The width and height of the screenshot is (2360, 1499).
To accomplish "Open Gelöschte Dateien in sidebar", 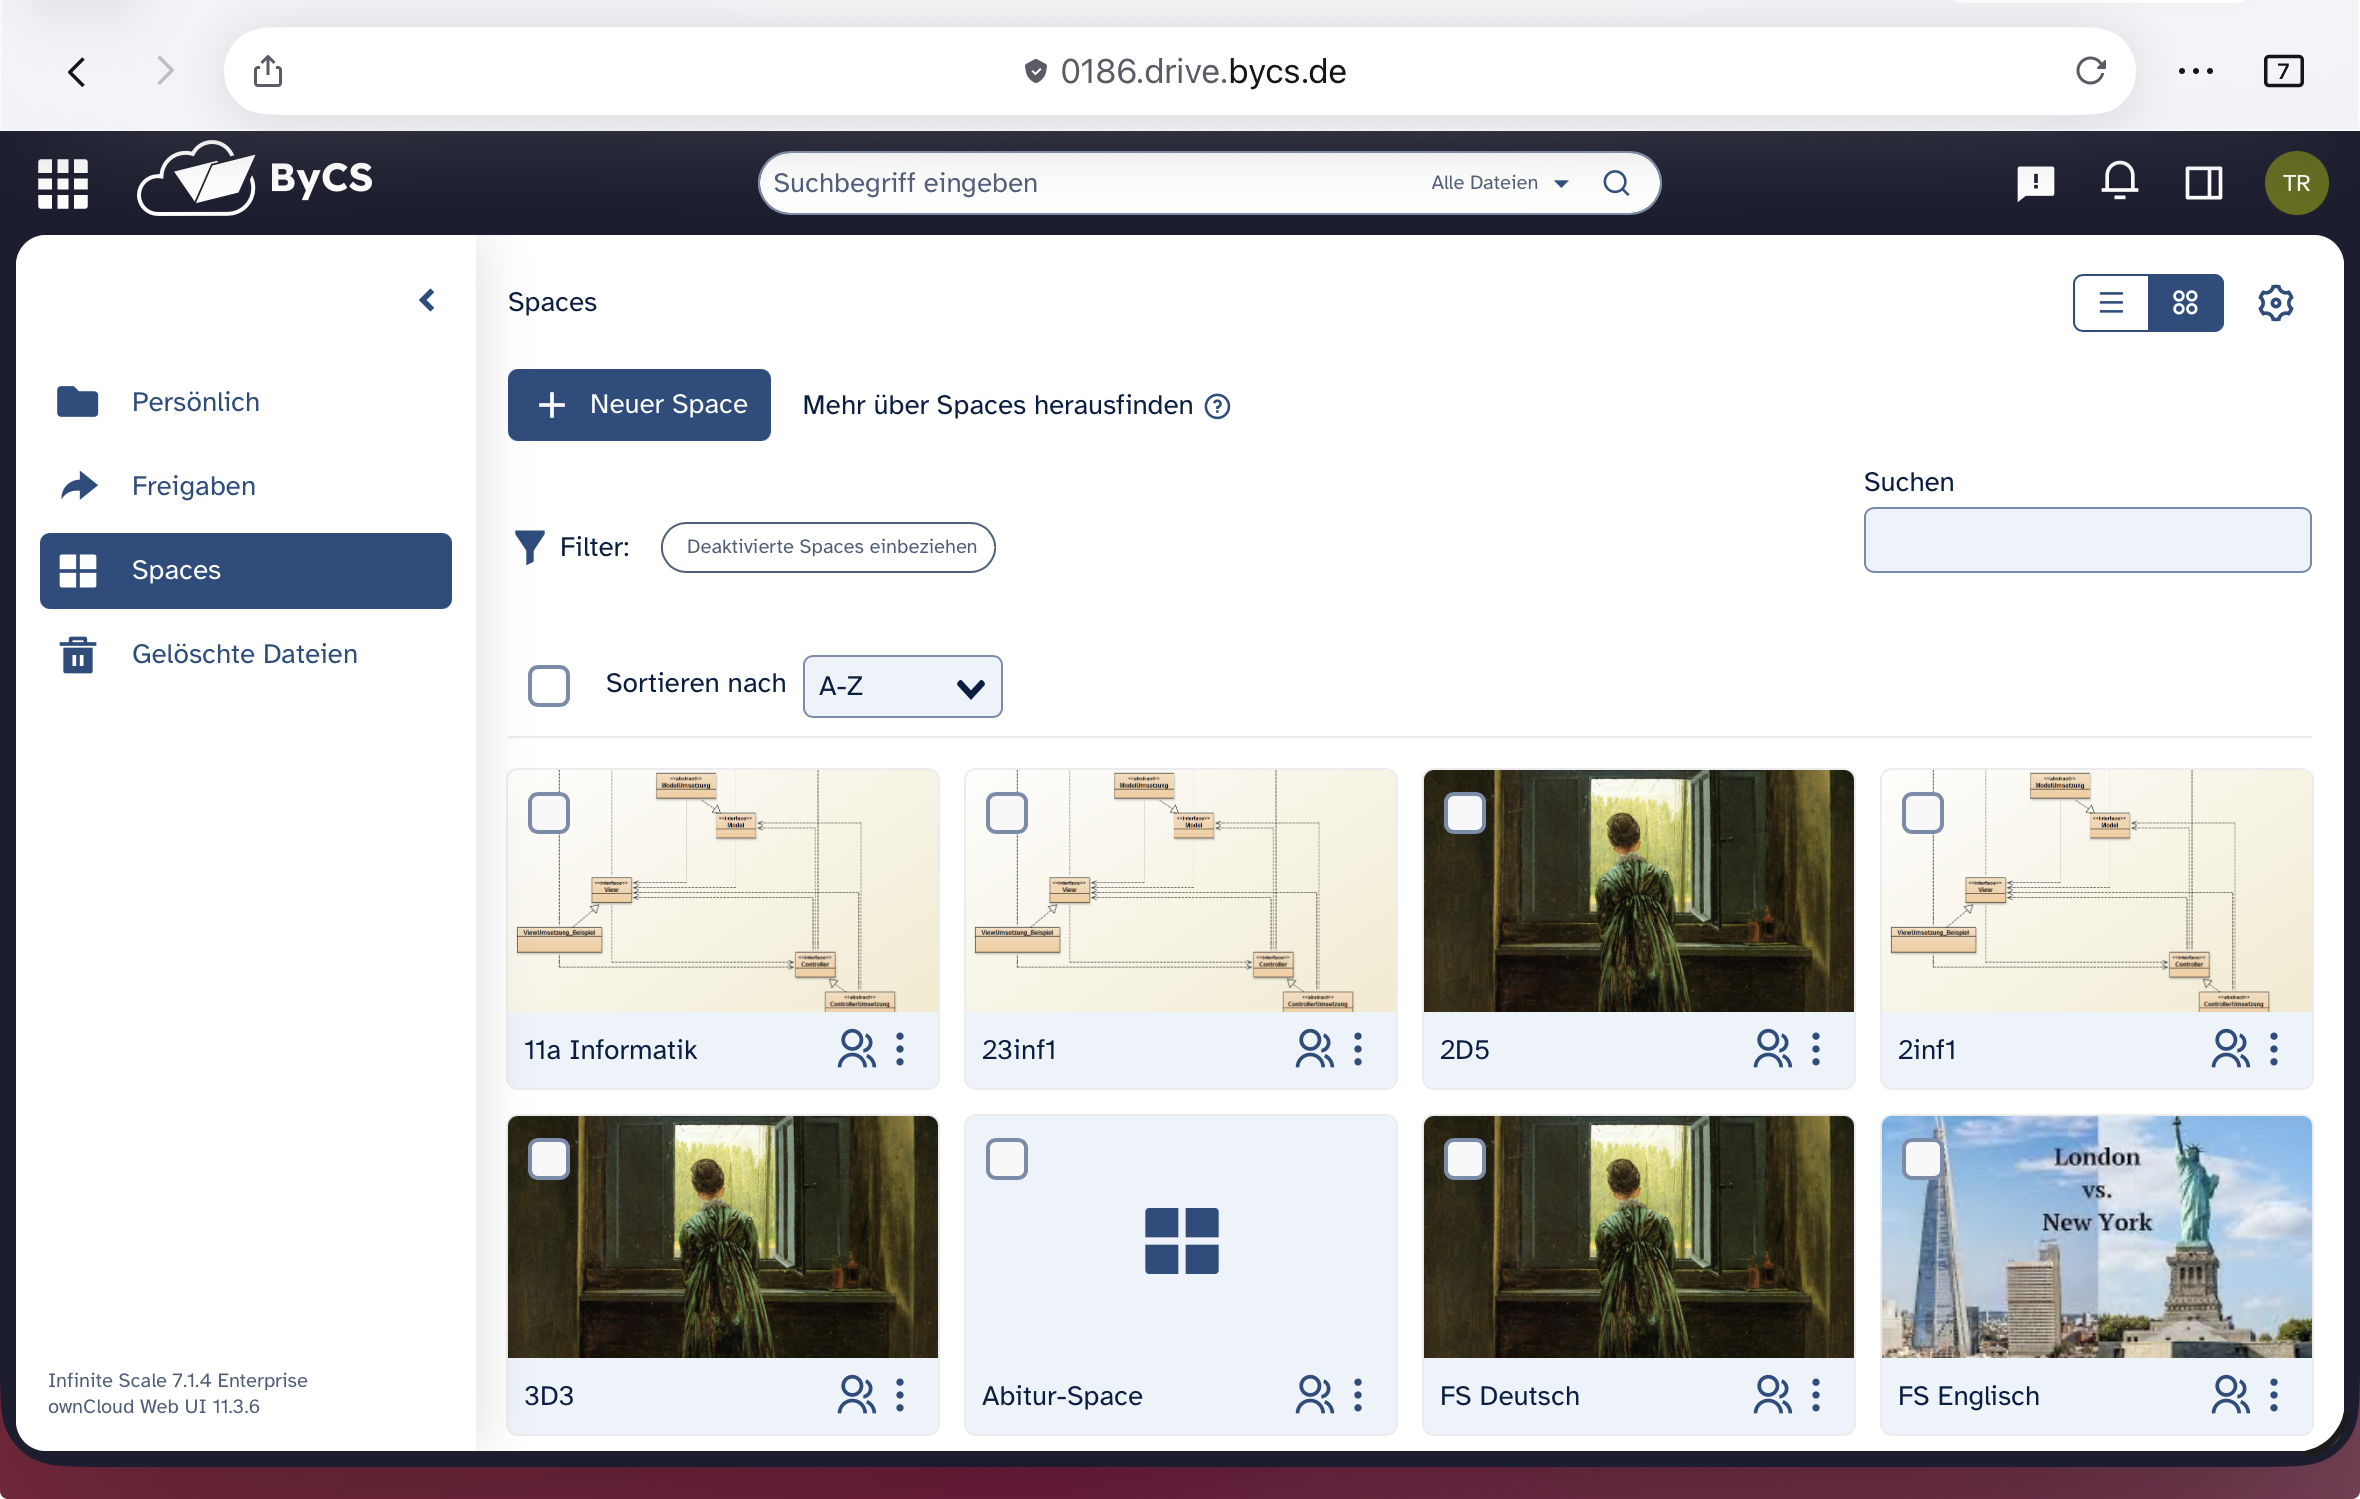I will (x=246, y=654).
